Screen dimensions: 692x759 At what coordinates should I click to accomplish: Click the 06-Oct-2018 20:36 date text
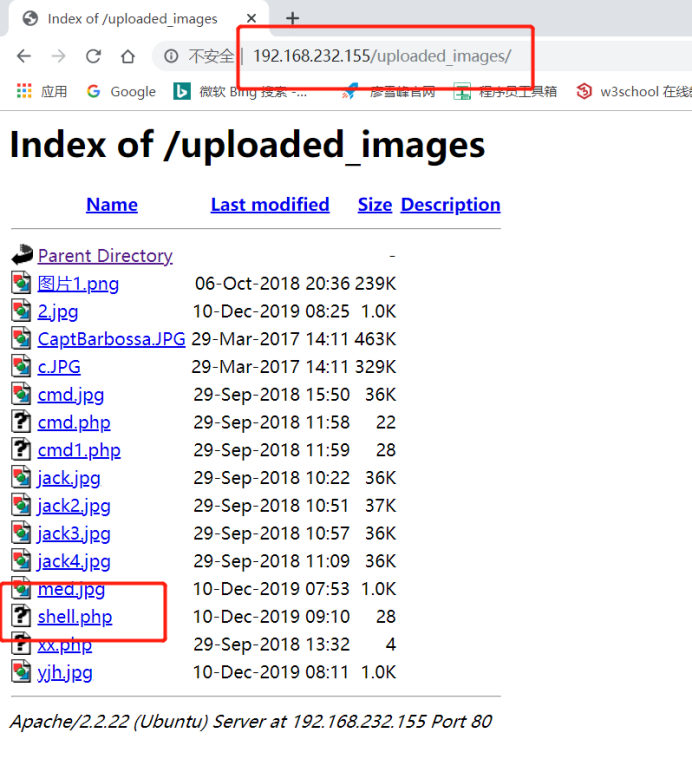[x=272, y=284]
